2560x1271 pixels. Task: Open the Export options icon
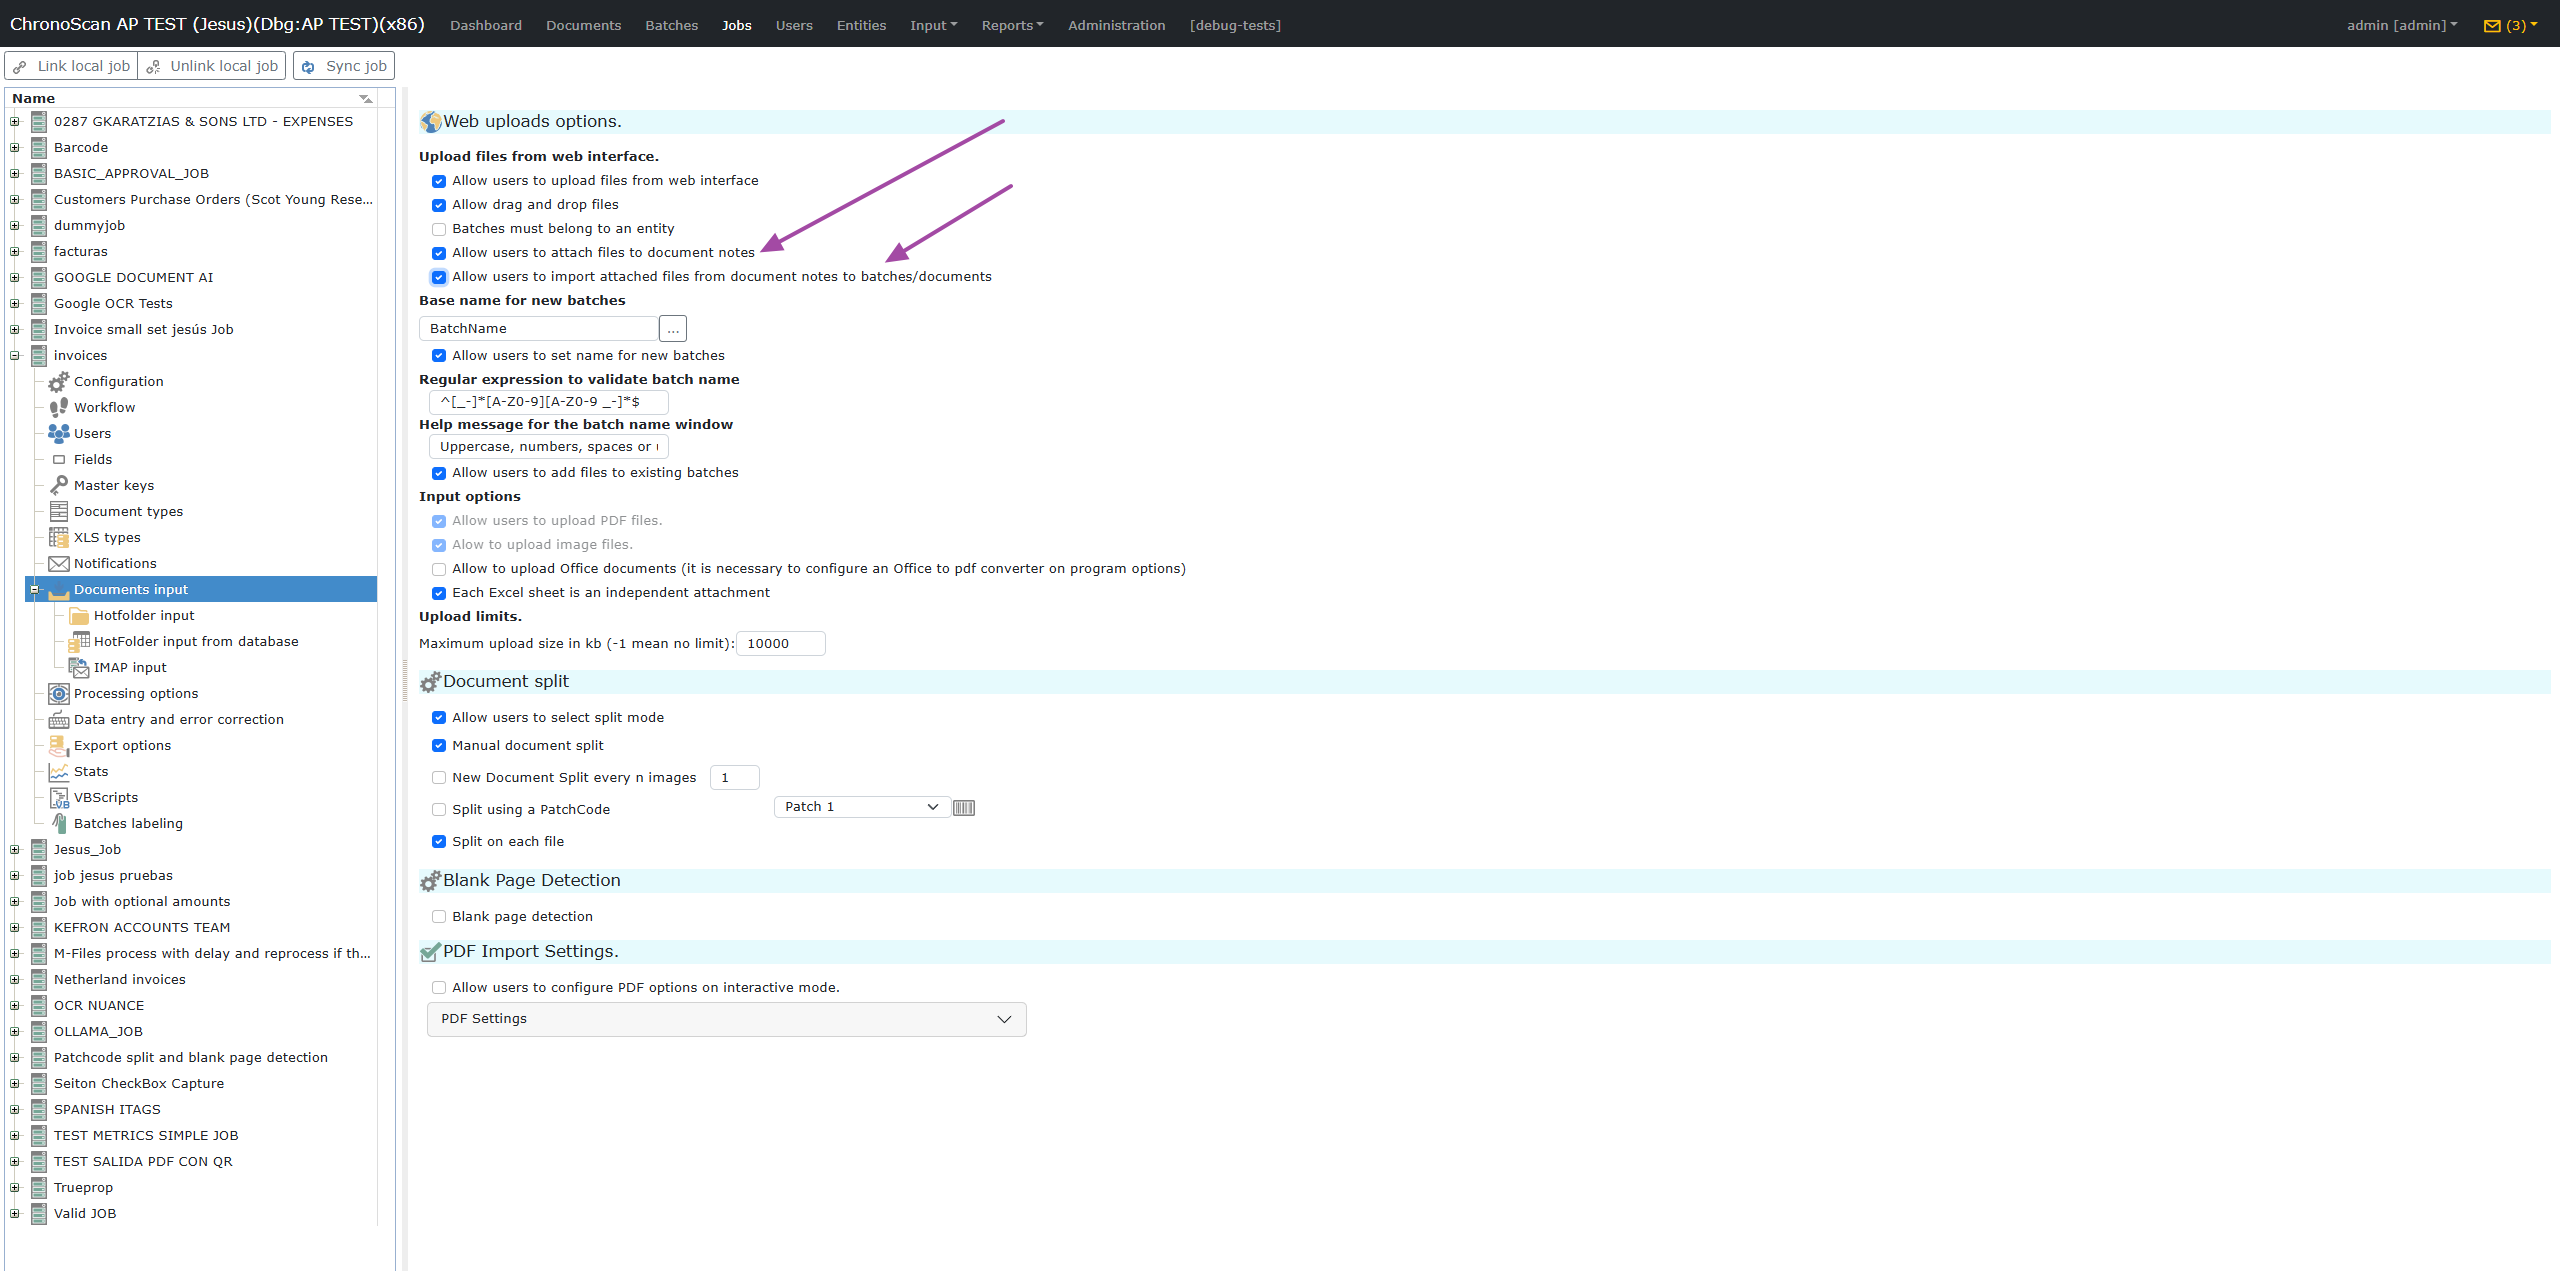(x=59, y=745)
